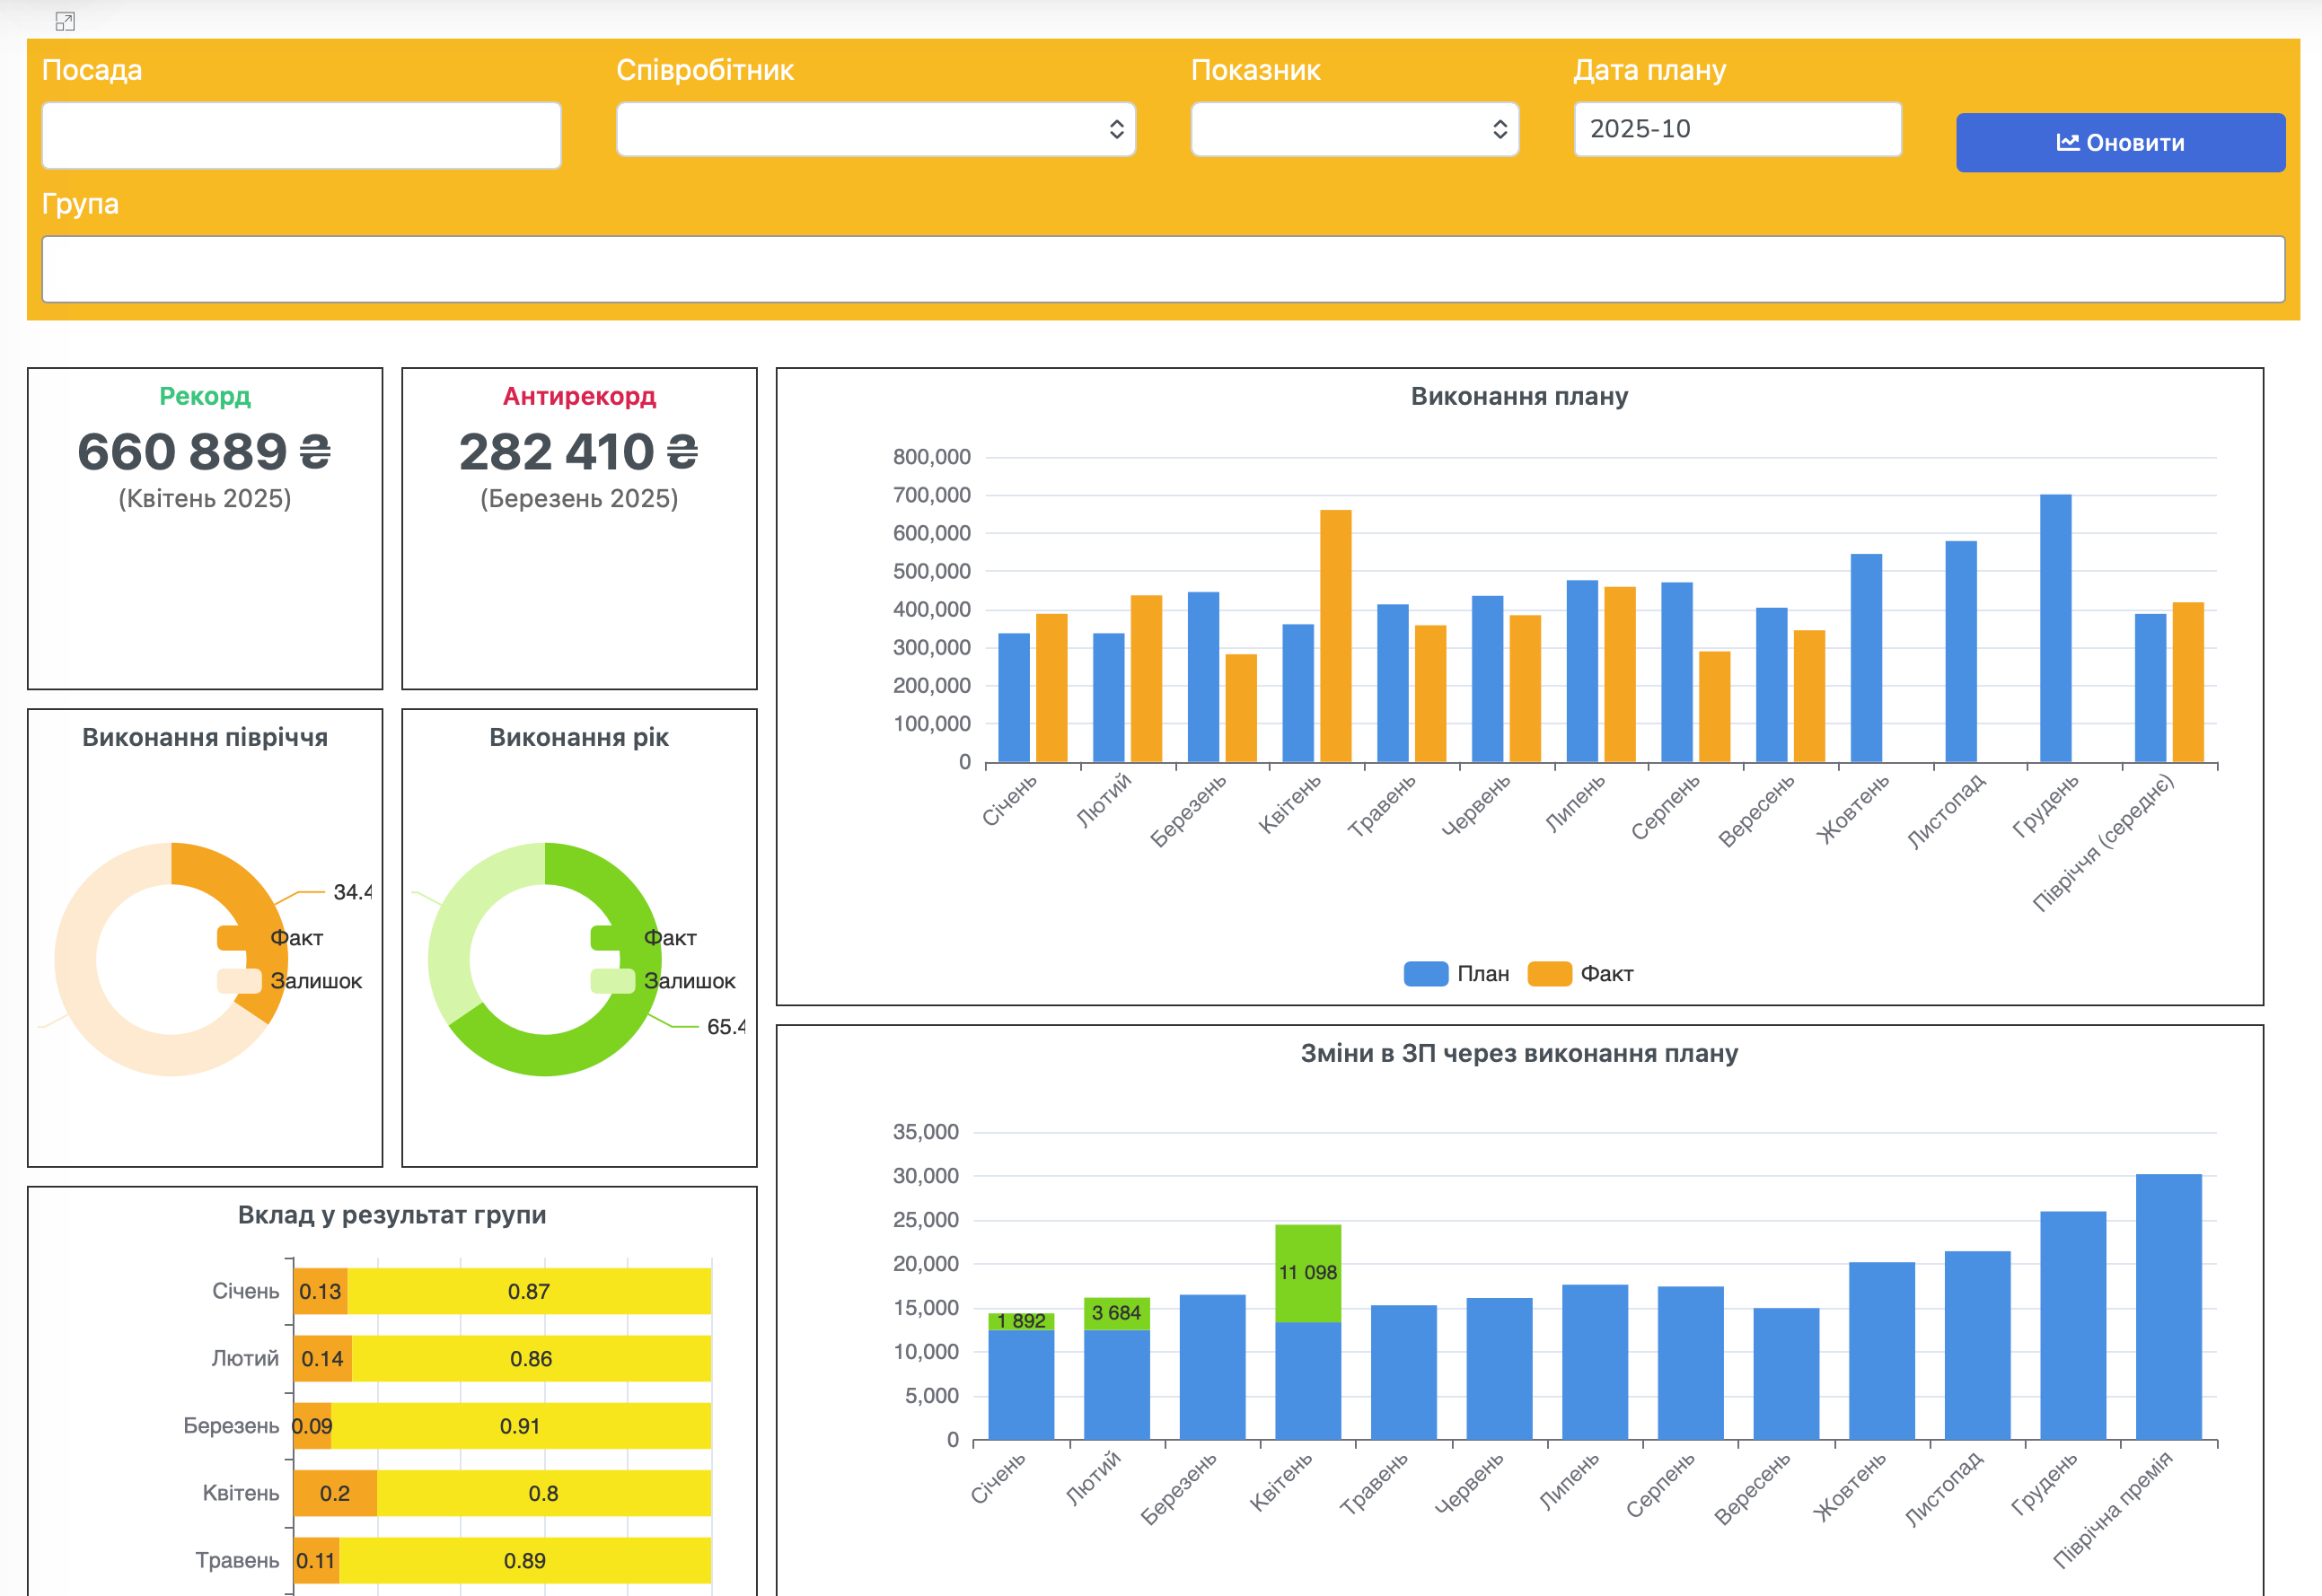2322x1596 pixels.
Task: Open the Показник dropdown
Action: tap(1354, 129)
